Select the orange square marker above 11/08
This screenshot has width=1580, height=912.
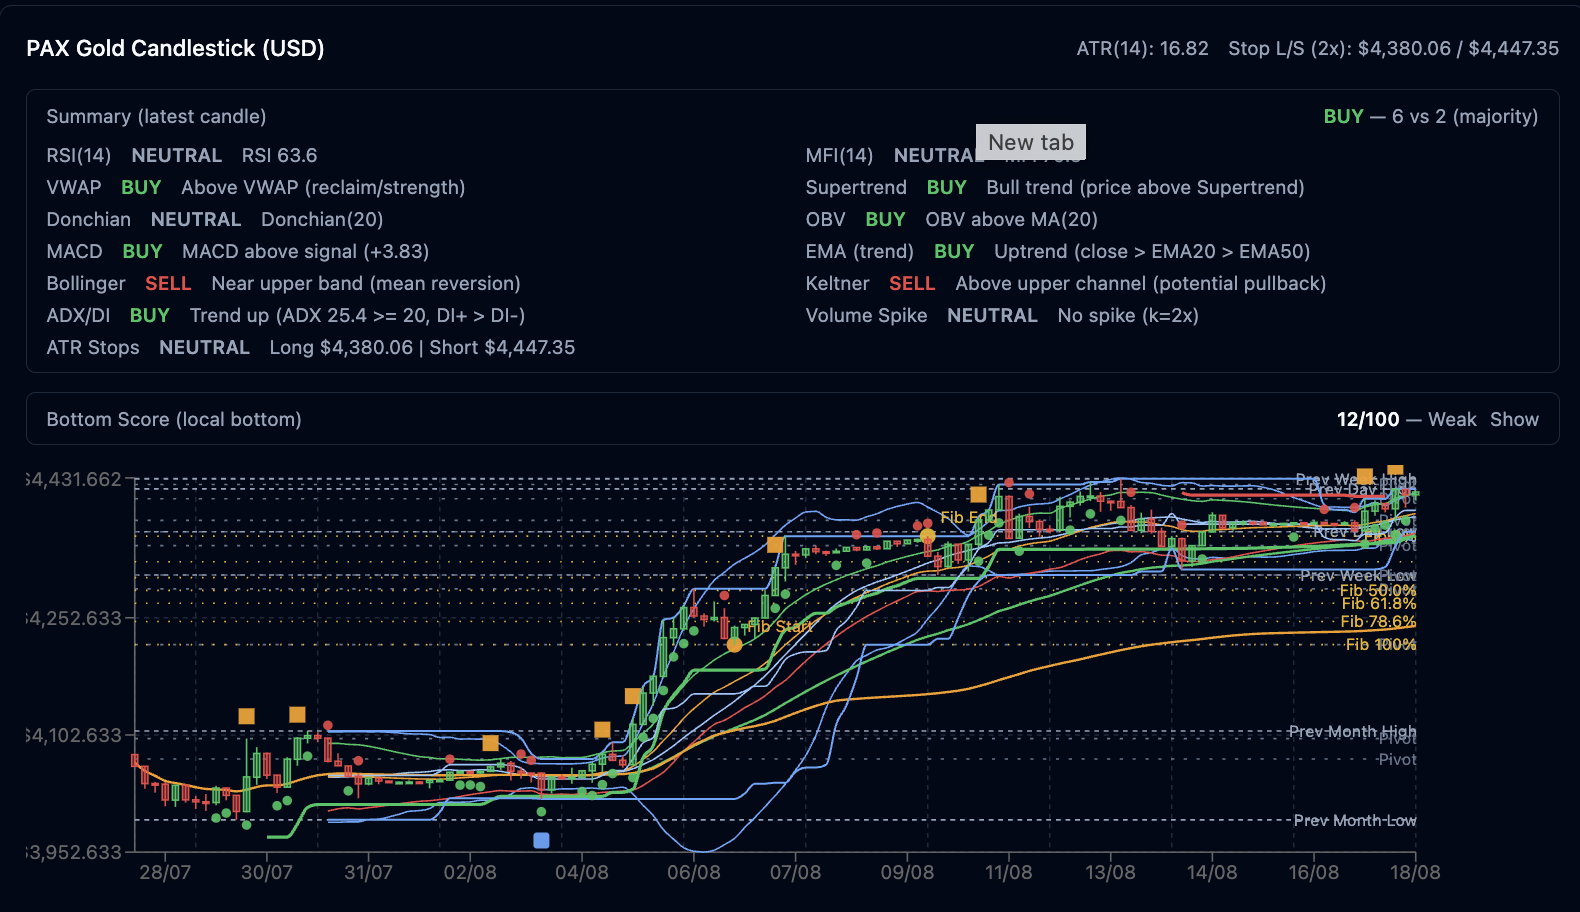(x=978, y=494)
